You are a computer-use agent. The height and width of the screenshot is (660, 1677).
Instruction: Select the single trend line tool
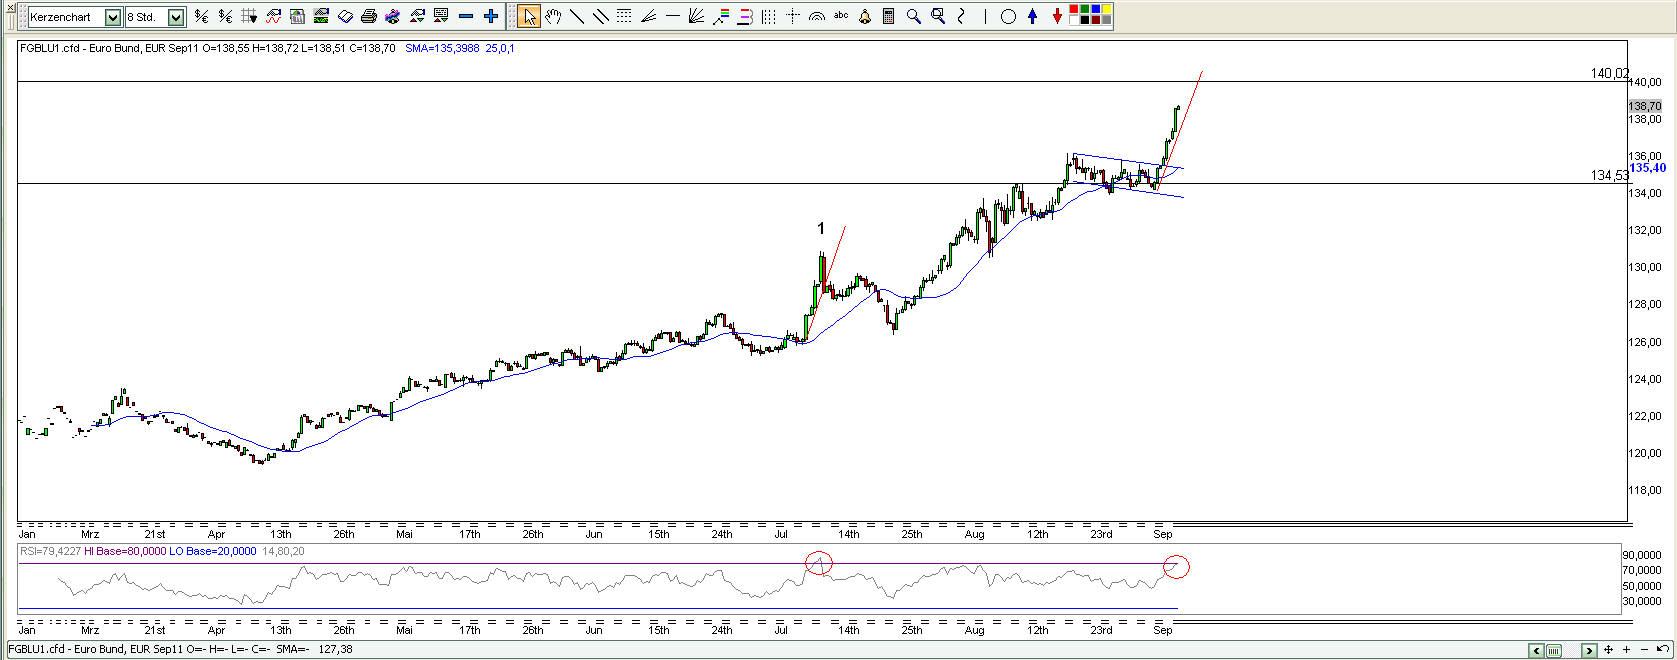[577, 16]
